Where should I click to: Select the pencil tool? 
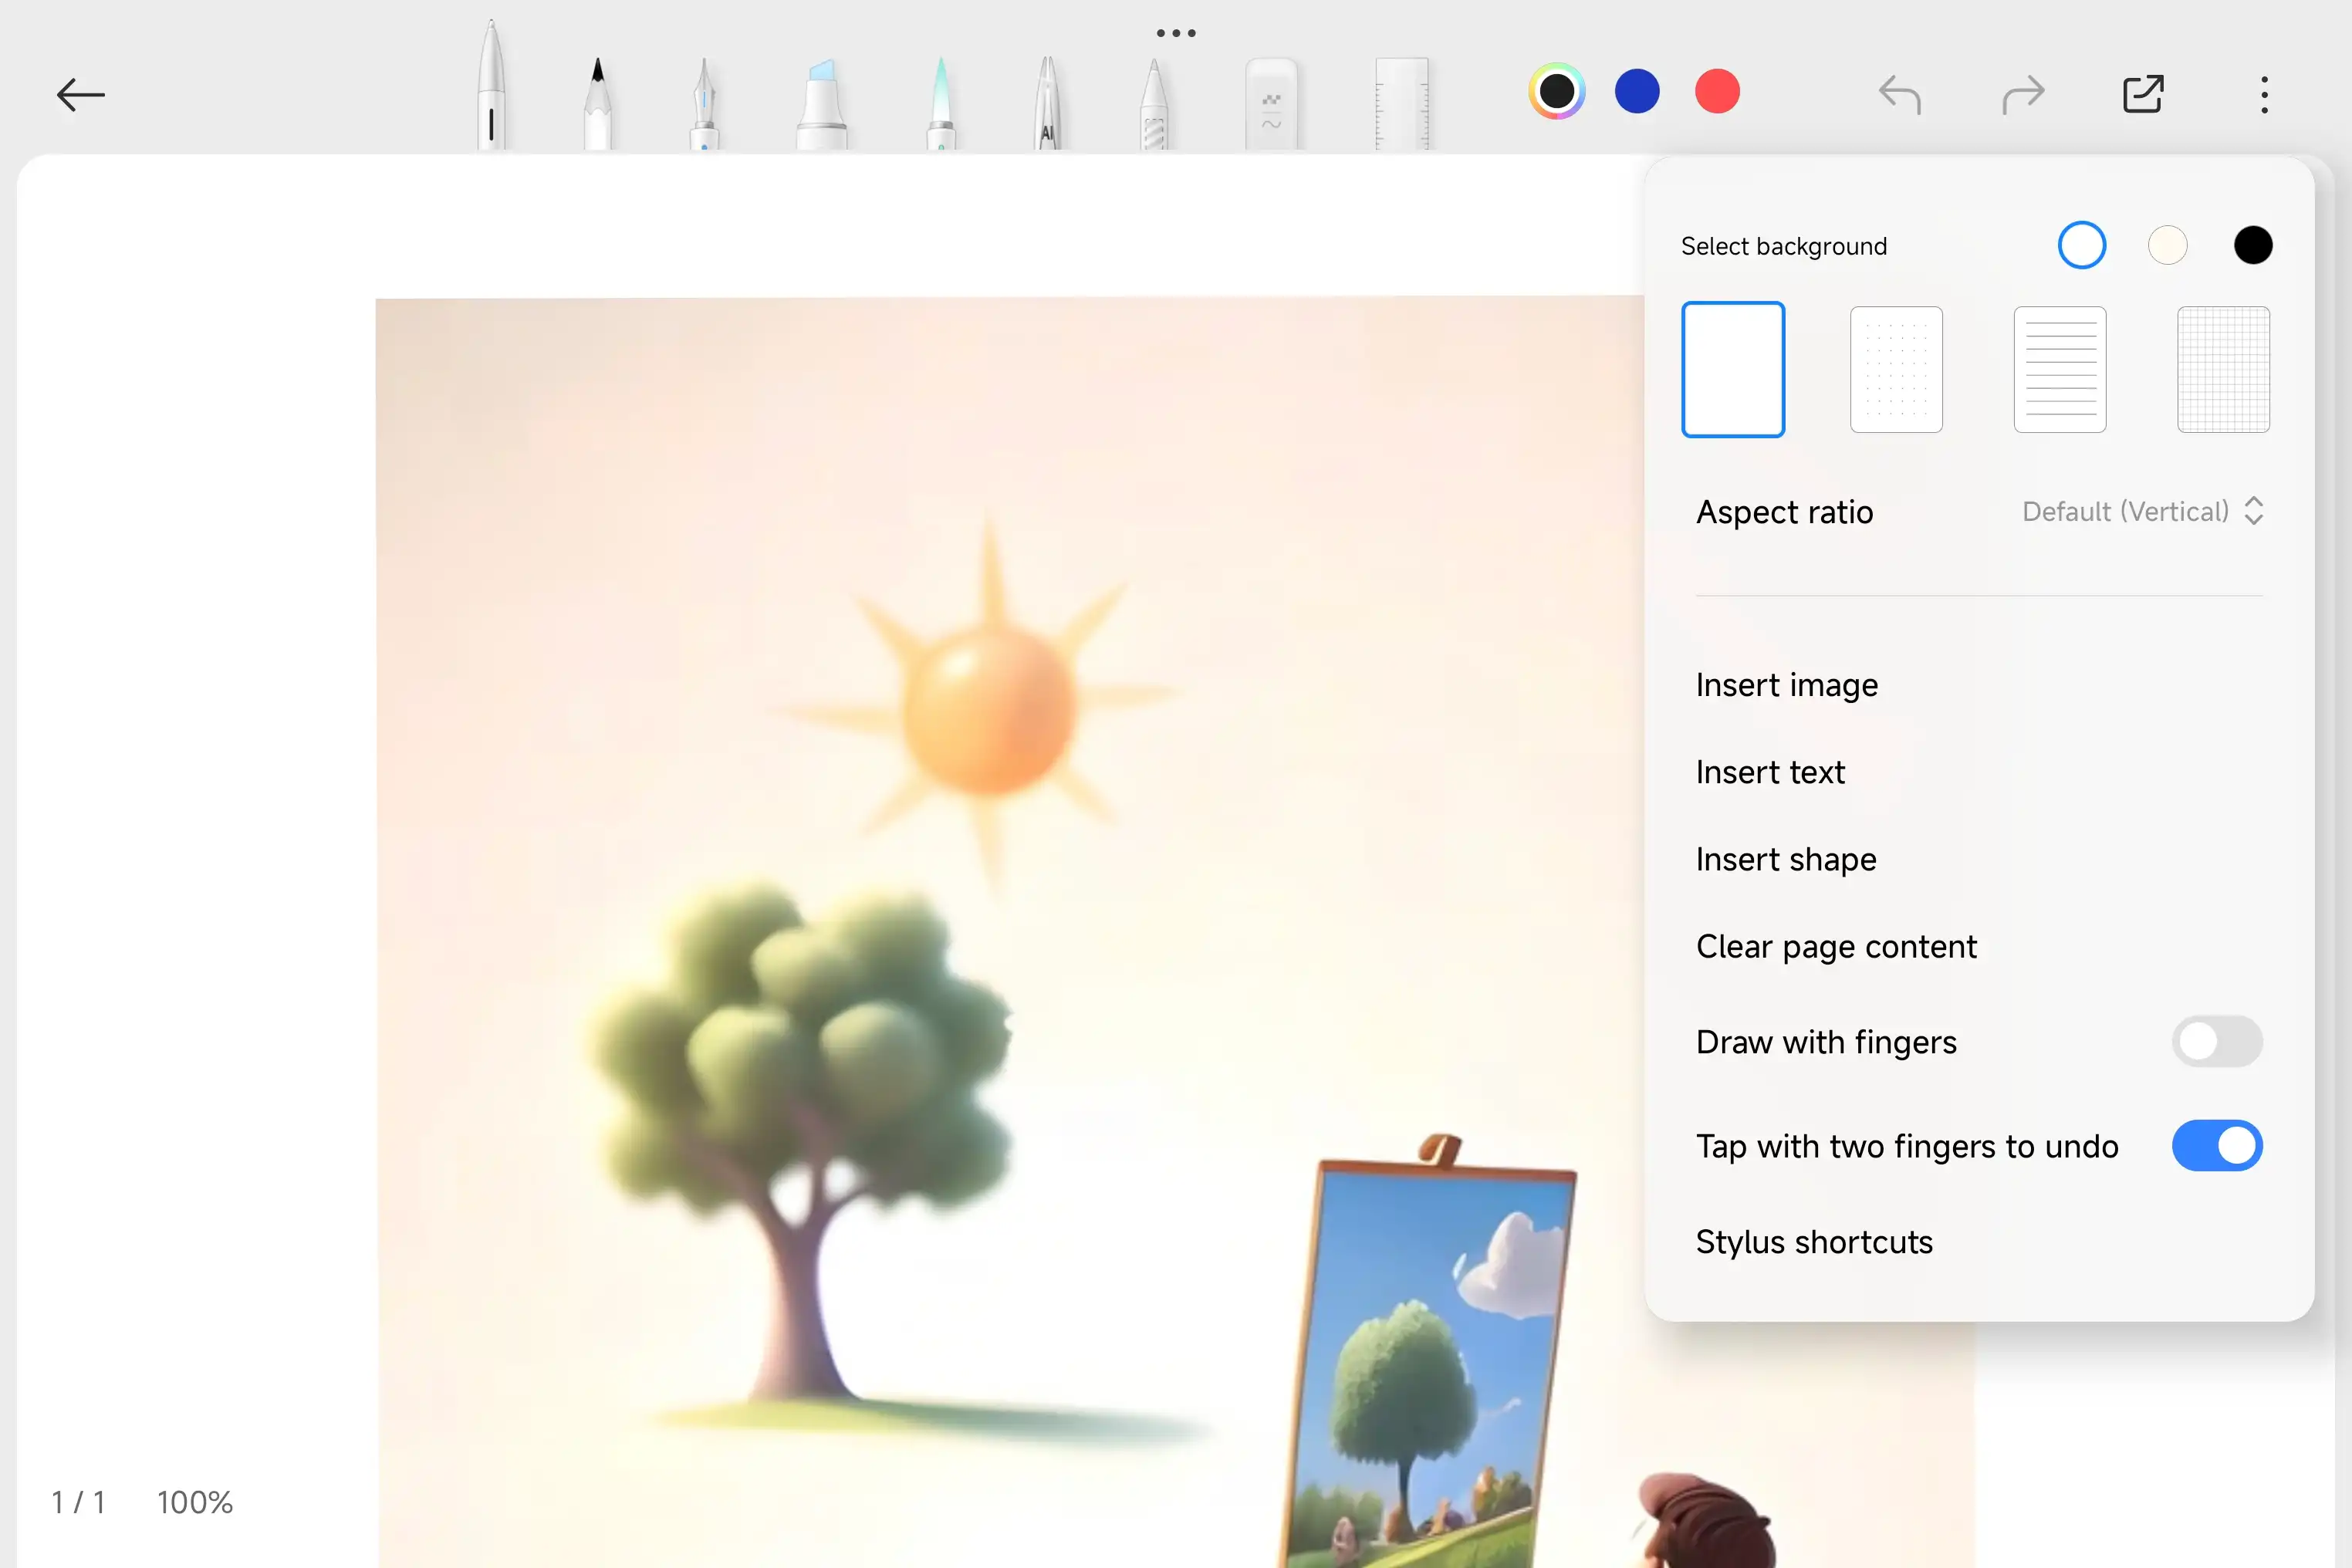597,104
